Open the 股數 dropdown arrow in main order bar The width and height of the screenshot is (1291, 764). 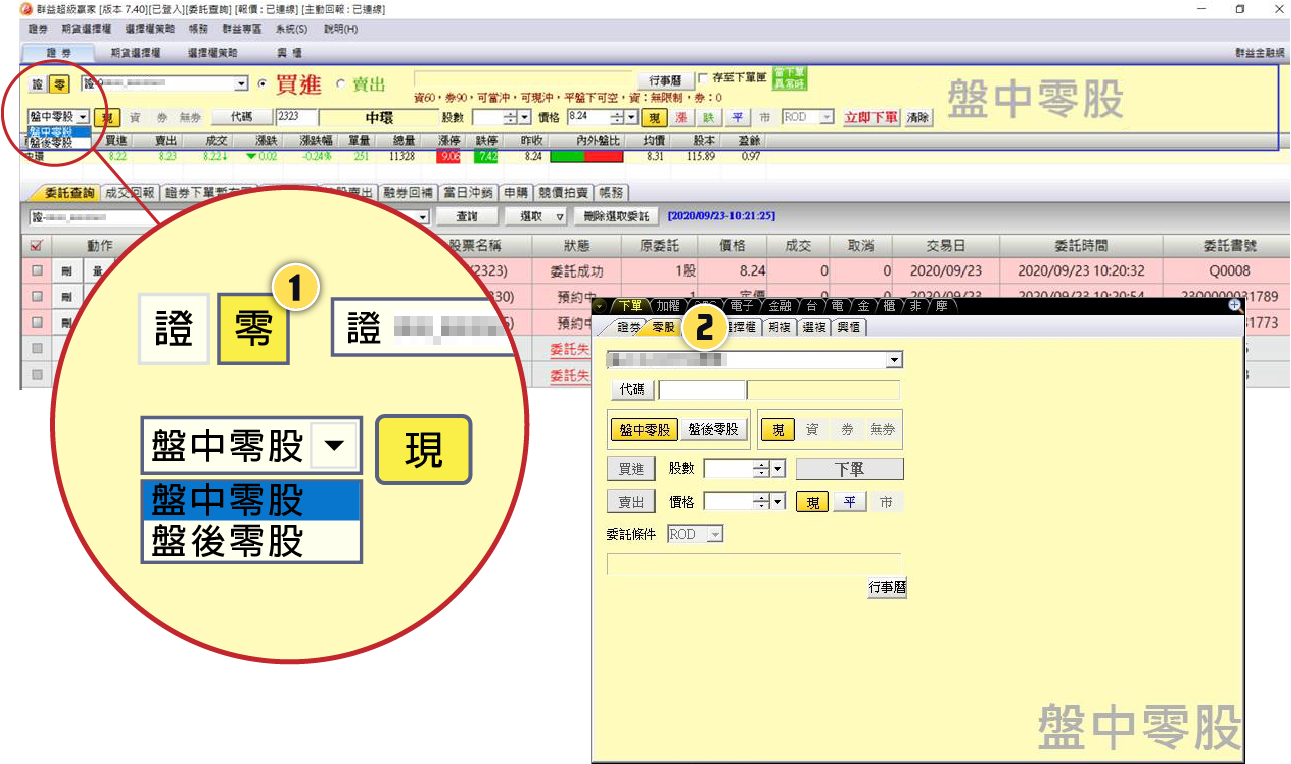[x=525, y=117]
